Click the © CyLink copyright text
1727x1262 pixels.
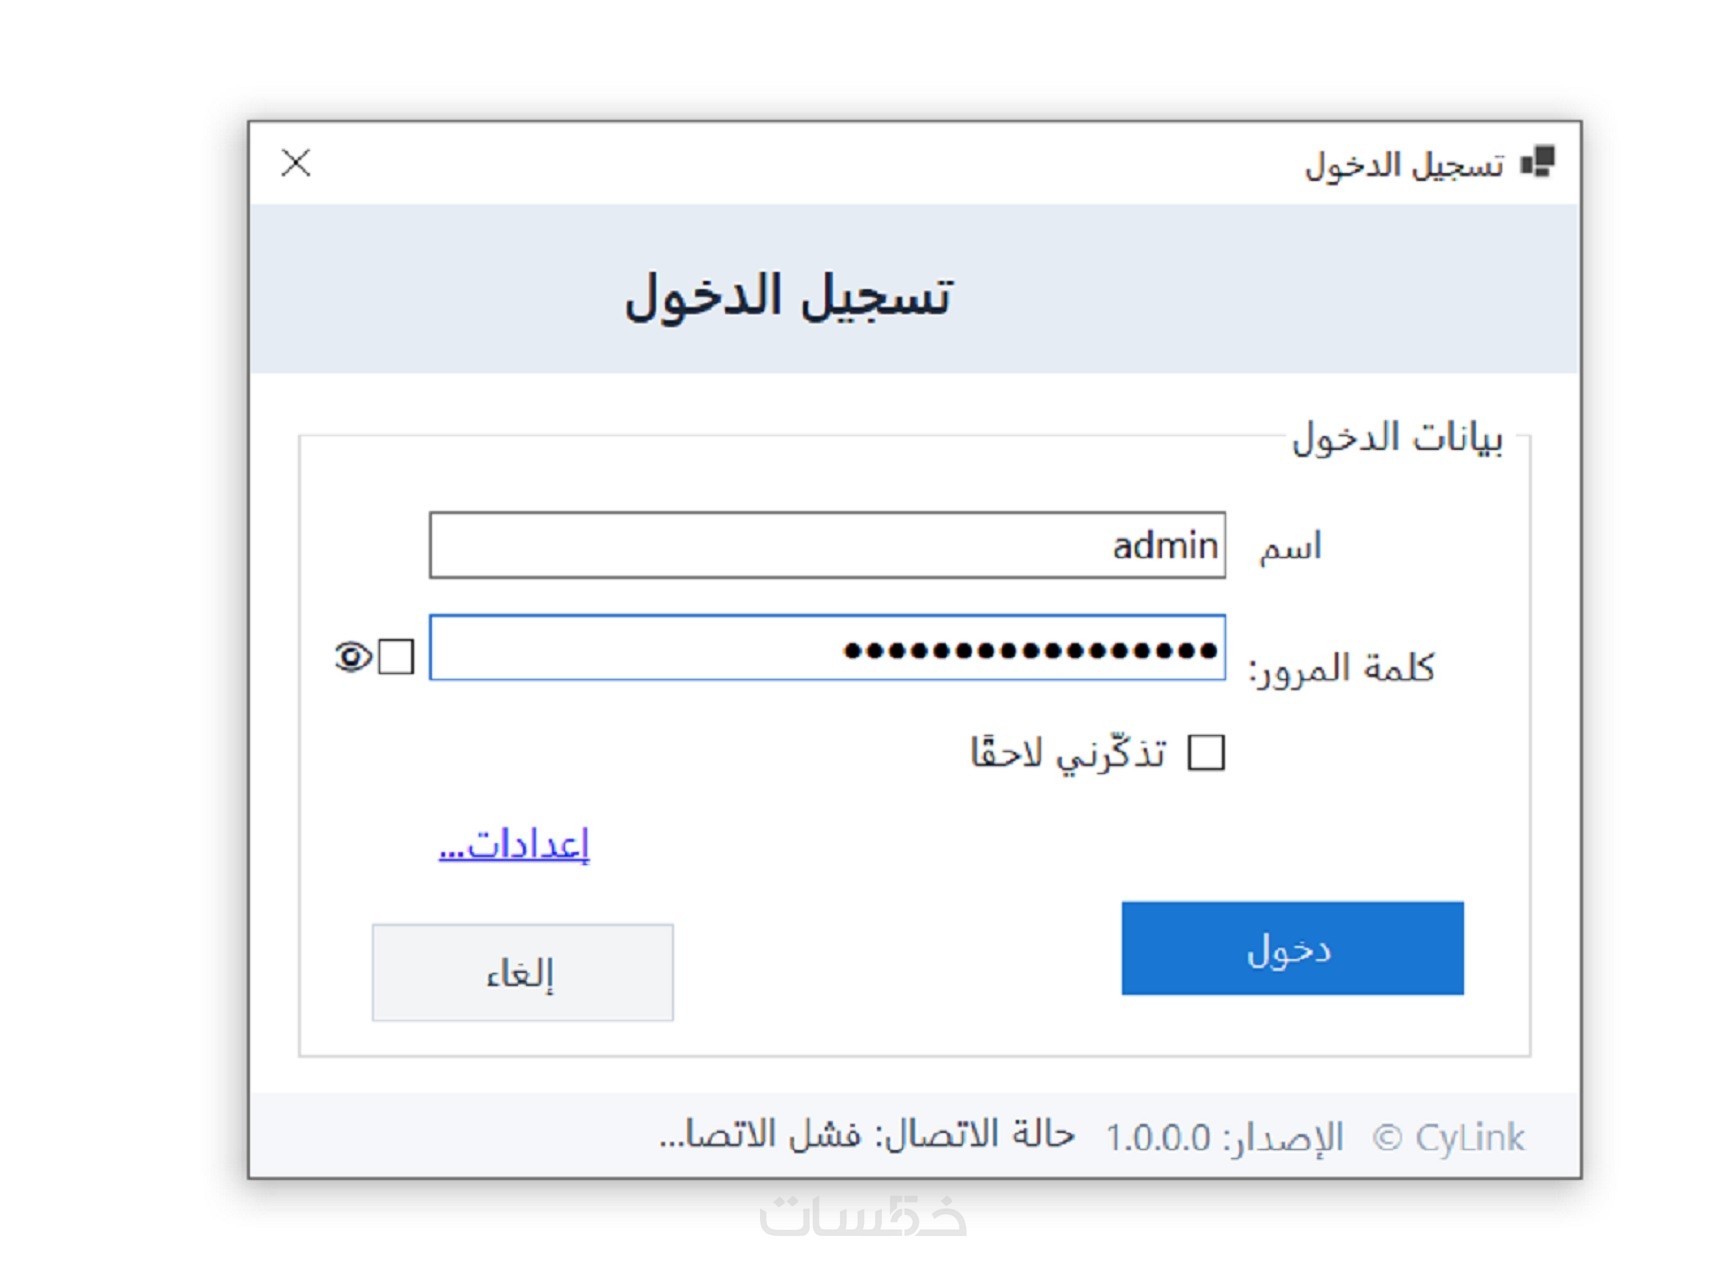pos(1449,1137)
